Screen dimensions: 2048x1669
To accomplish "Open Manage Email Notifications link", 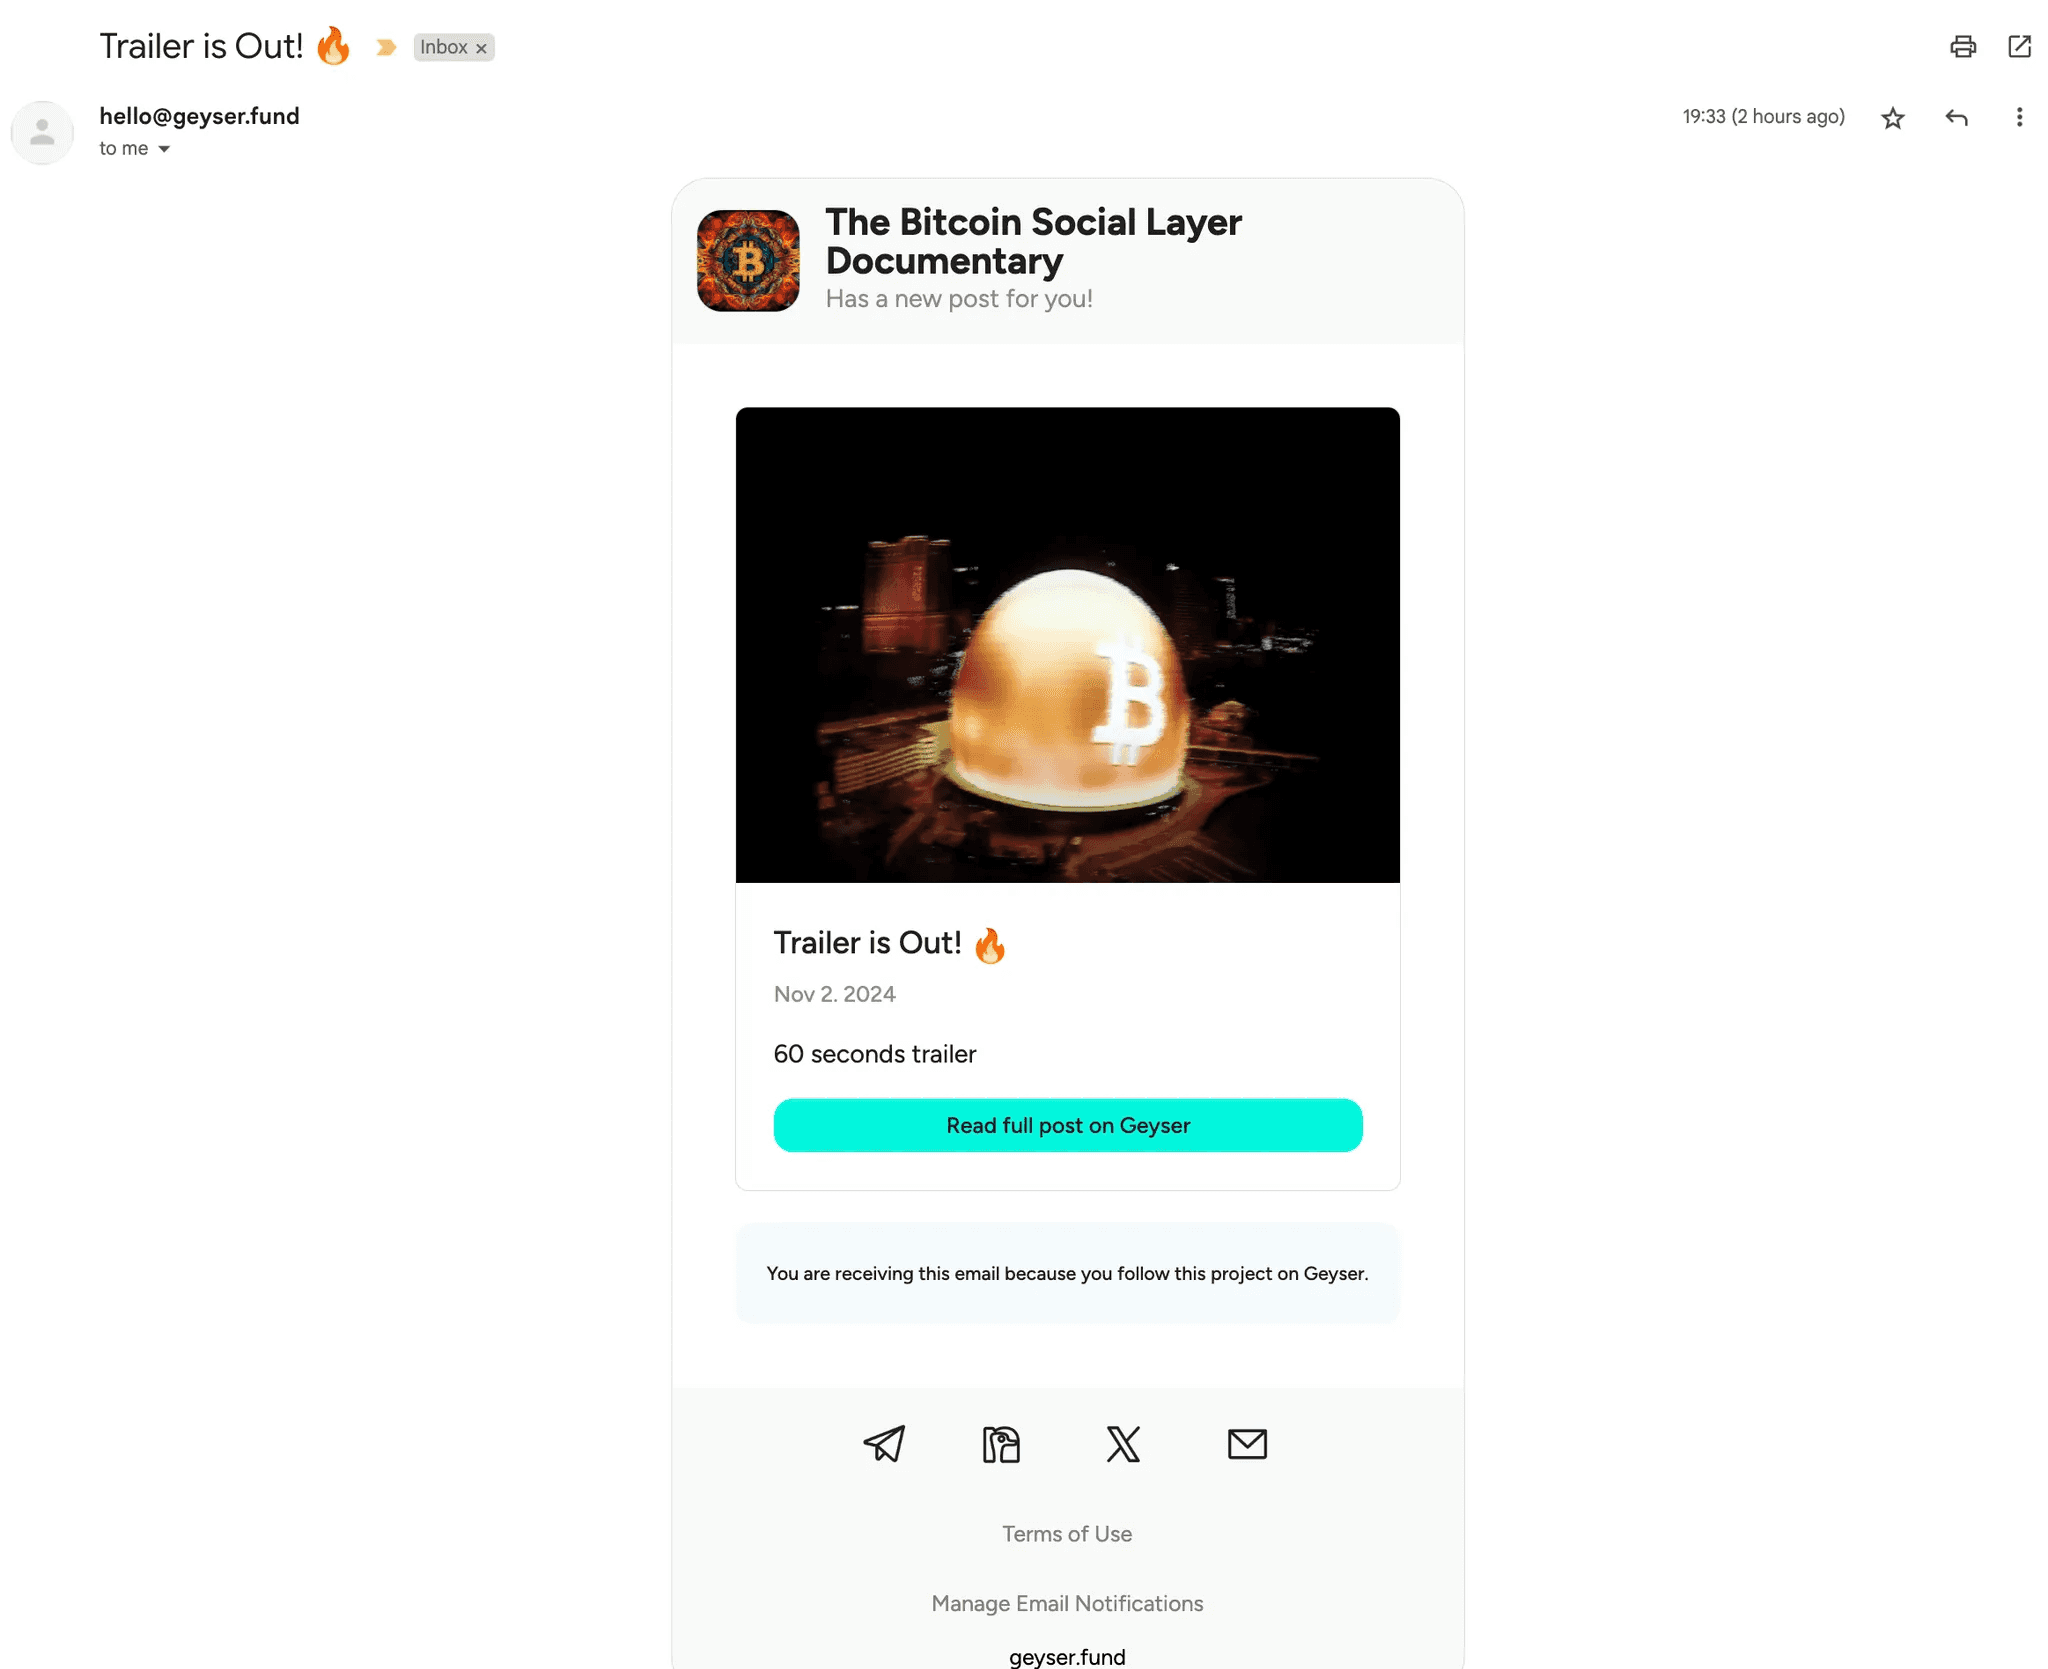I will [1066, 1603].
